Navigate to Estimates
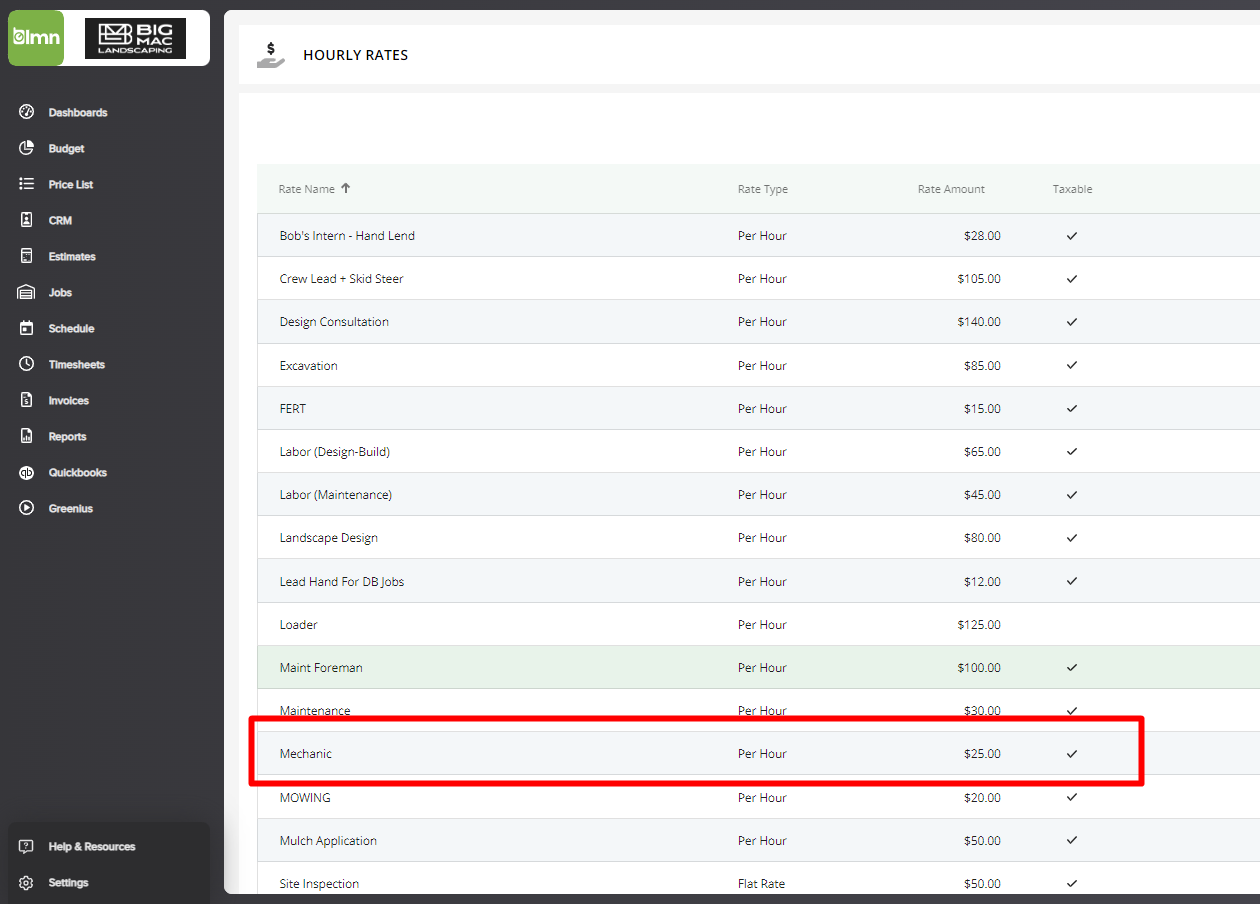1260x904 pixels. pyautogui.click(x=72, y=256)
